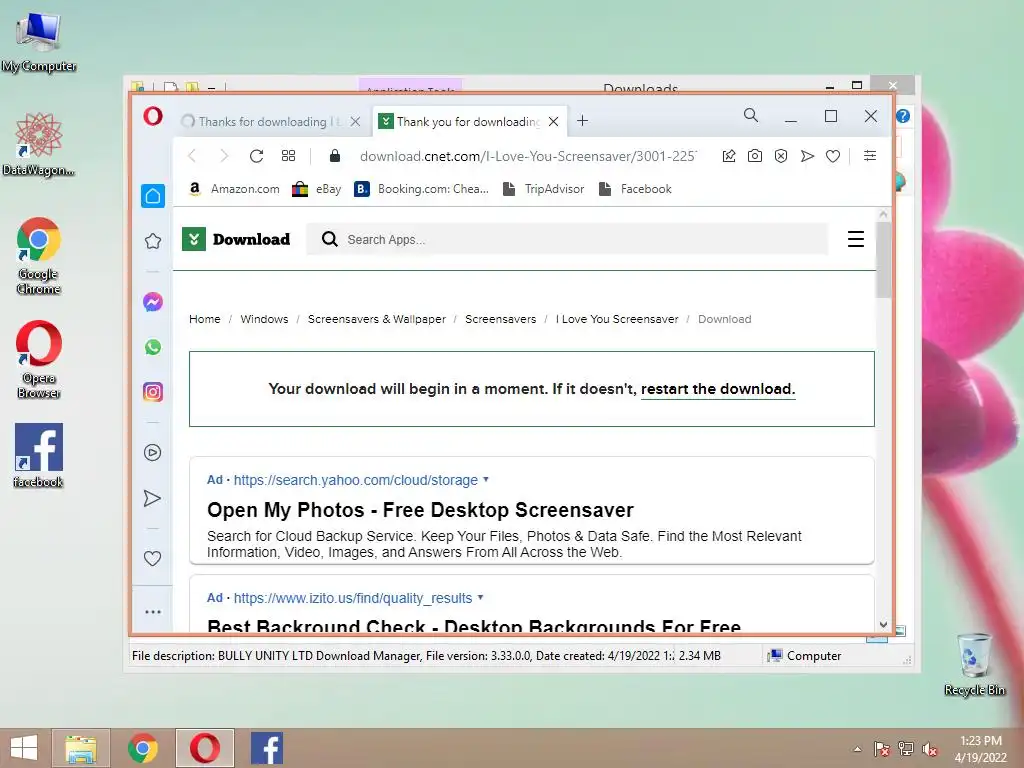
Task: Open the Booking.com bookmark
Action: pos(421,189)
